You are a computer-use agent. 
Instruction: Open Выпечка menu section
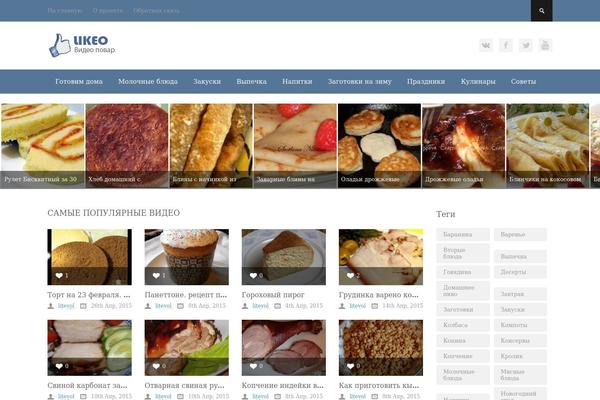251,82
